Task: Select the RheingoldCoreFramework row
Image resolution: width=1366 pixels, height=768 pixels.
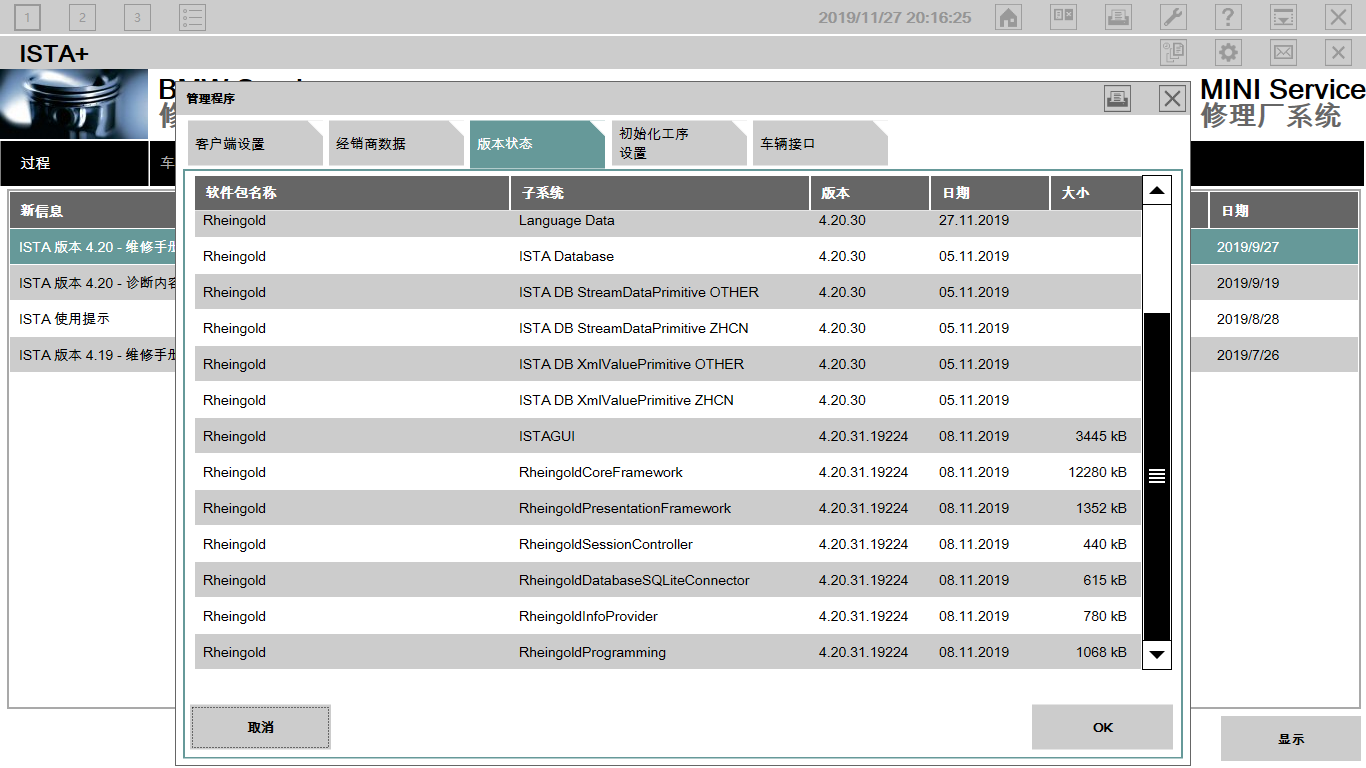Action: point(668,472)
